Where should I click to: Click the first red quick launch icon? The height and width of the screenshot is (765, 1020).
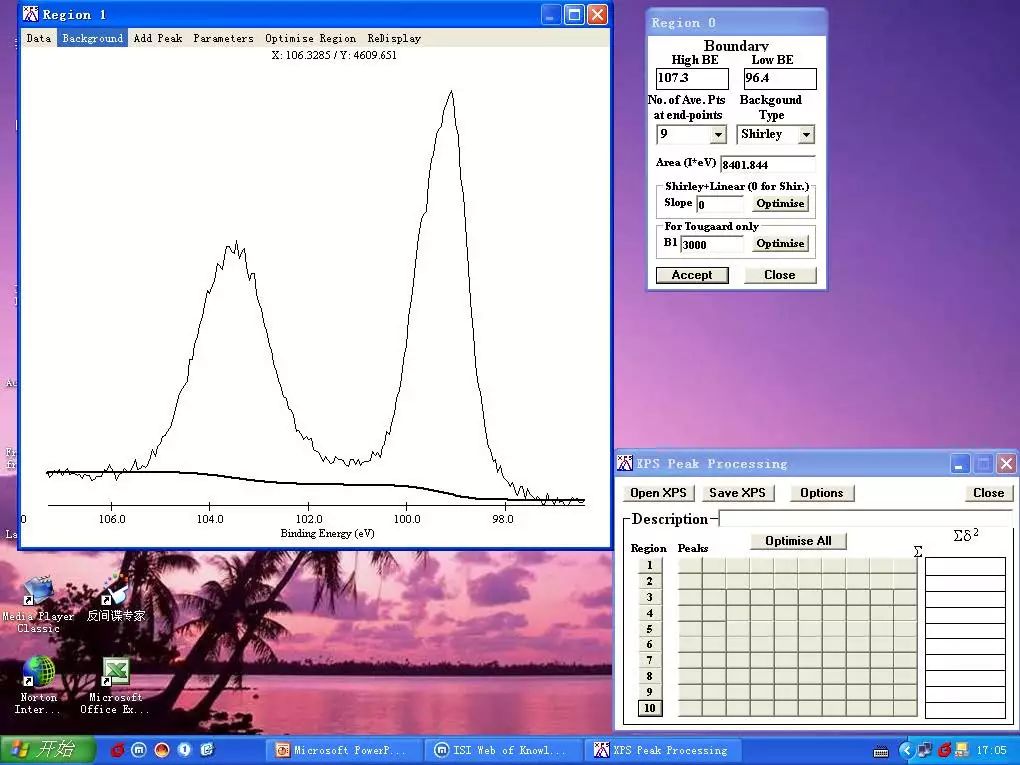pyautogui.click(x=117, y=750)
